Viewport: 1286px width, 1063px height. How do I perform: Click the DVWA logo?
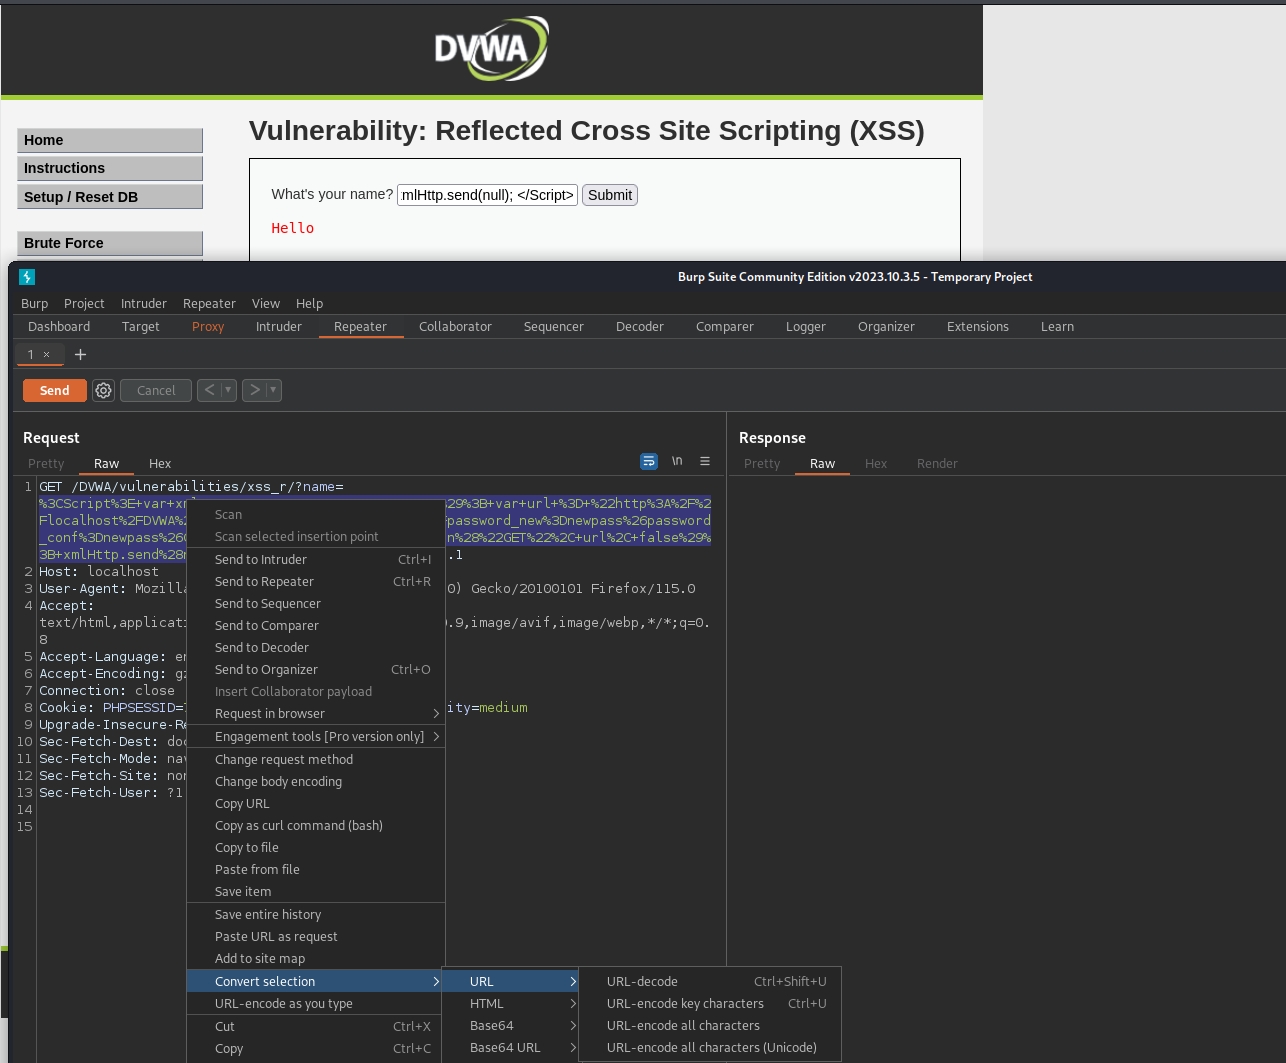tap(491, 48)
